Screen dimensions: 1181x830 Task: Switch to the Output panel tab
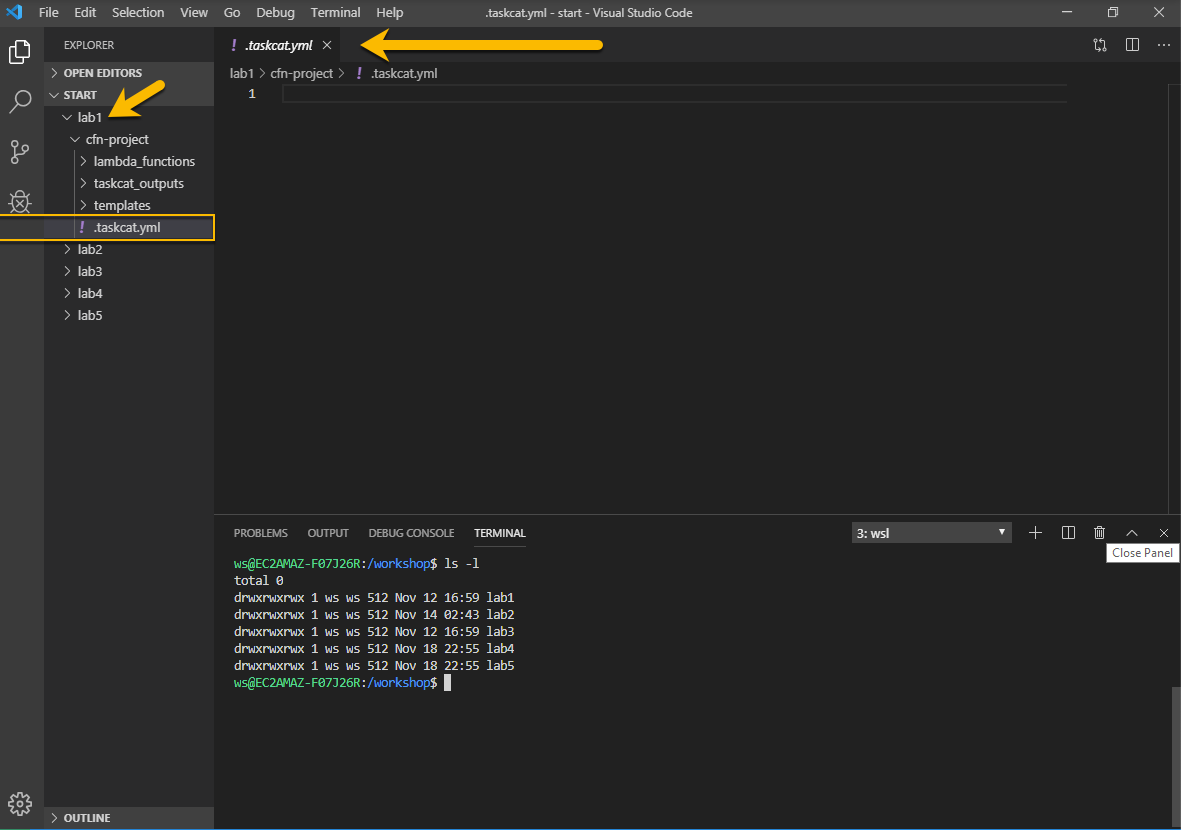328,533
